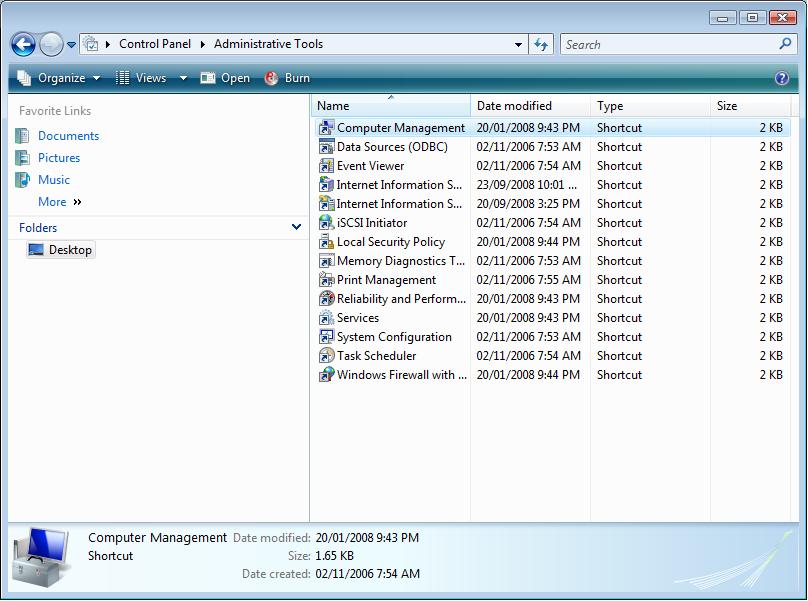Click the Music favorite link icon
Viewport: 808px width, 601px height.
[22, 180]
